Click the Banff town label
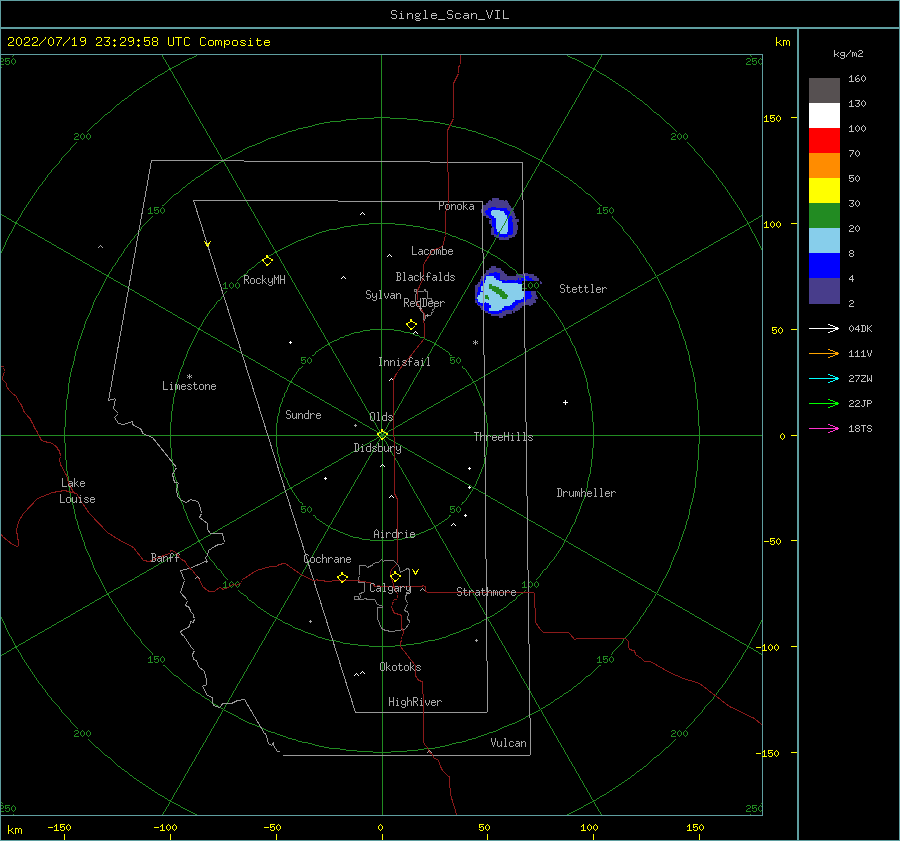 [165, 558]
